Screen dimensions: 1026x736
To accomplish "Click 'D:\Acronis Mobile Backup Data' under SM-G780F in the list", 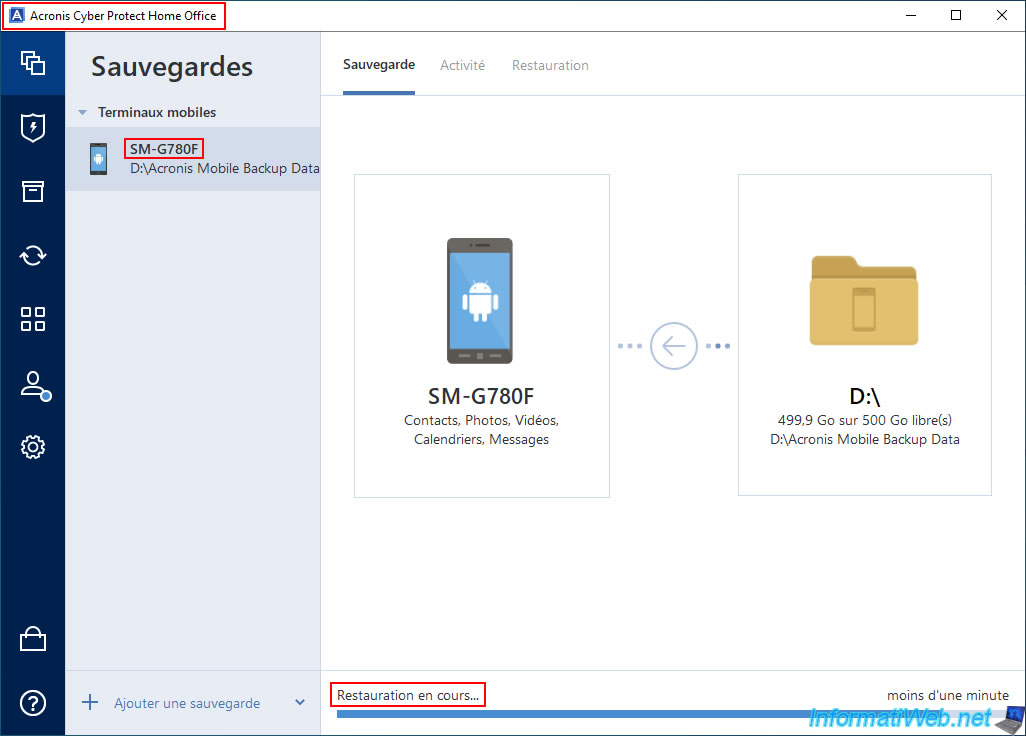I will 224,168.
